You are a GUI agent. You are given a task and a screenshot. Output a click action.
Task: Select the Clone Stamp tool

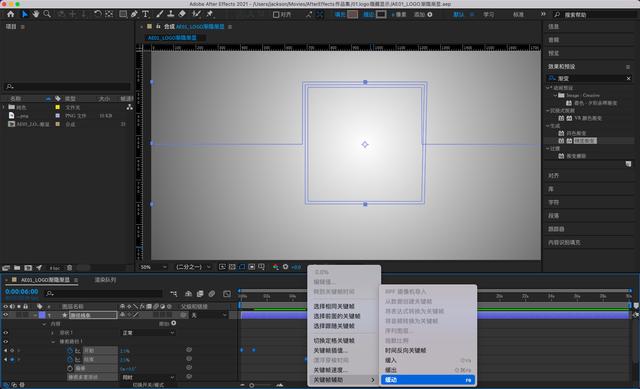[171, 14]
